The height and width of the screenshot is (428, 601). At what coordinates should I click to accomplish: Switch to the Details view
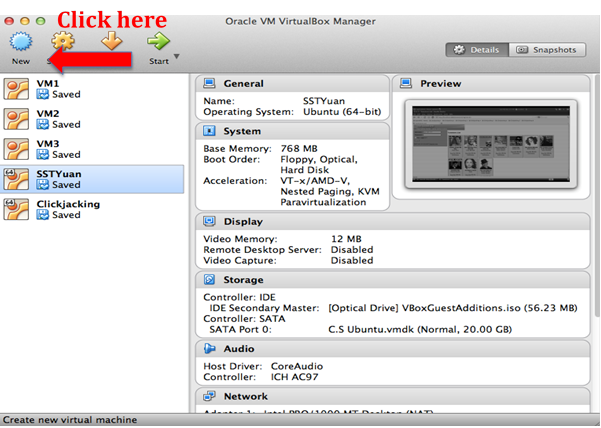(477, 50)
